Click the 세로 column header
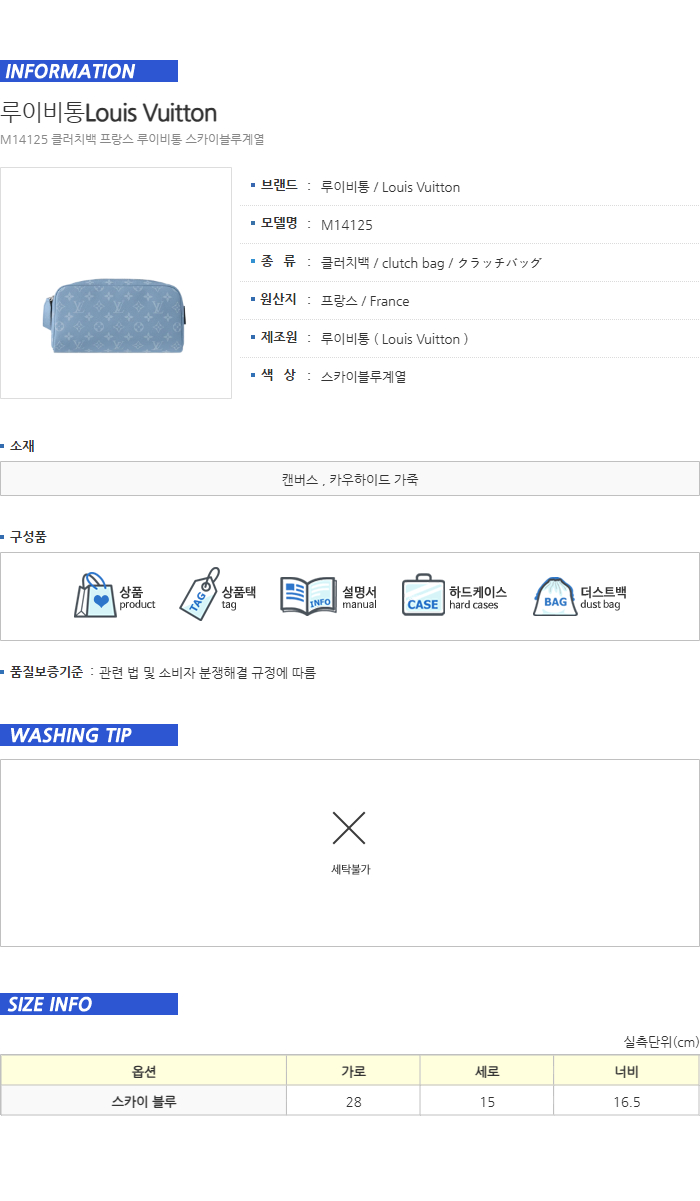The width and height of the screenshot is (700, 1201). (487, 1071)
